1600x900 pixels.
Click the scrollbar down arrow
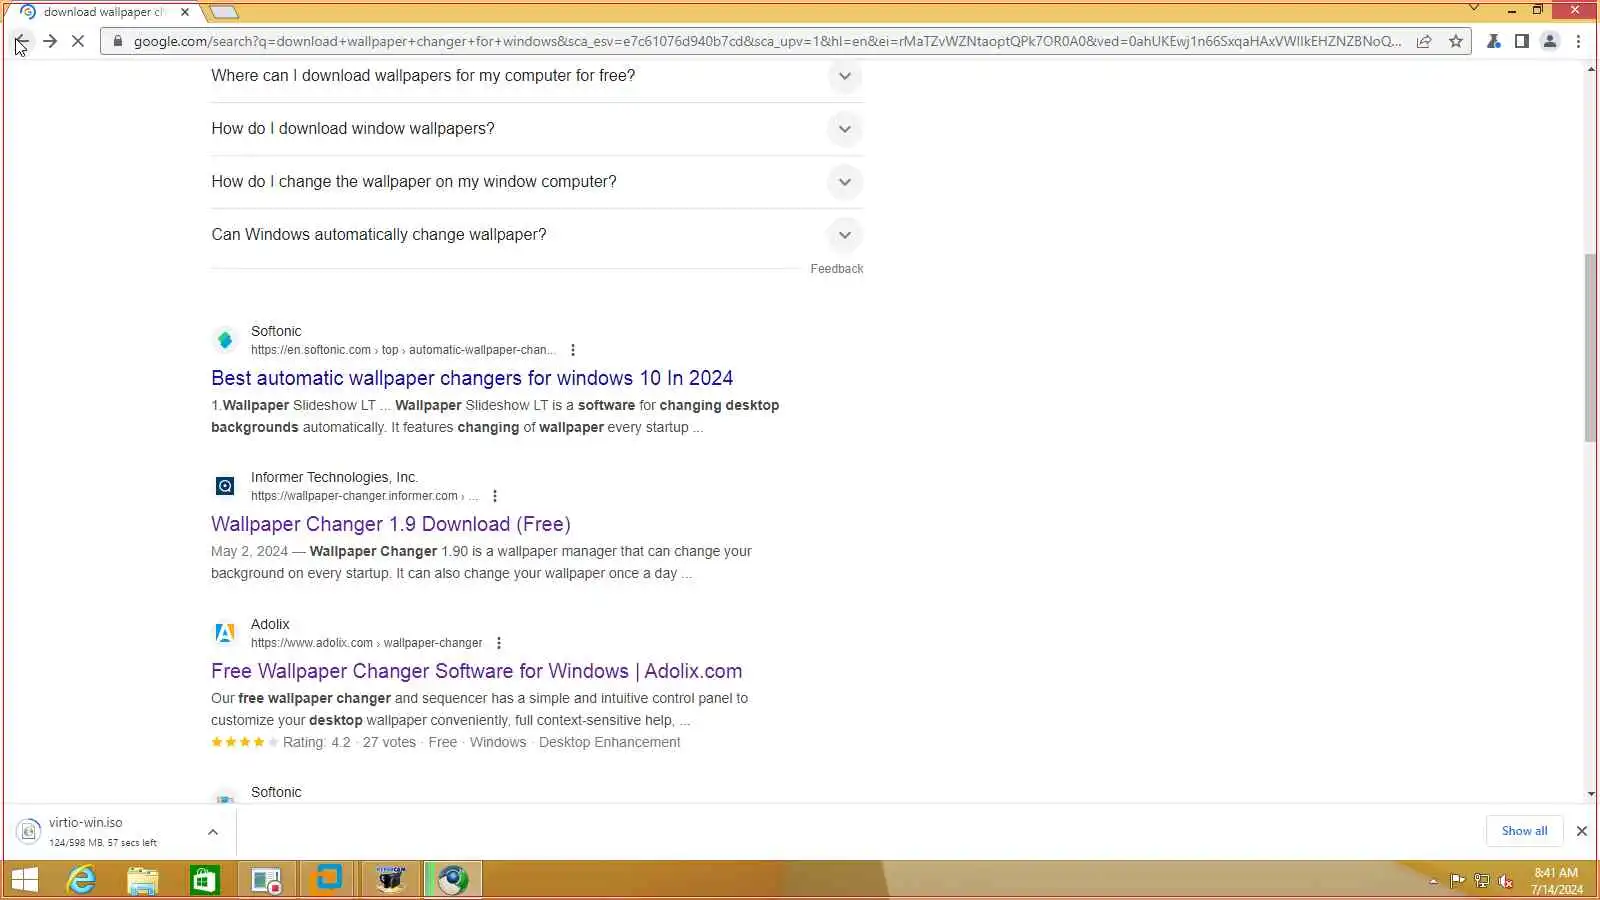[x=1590, y=794]
